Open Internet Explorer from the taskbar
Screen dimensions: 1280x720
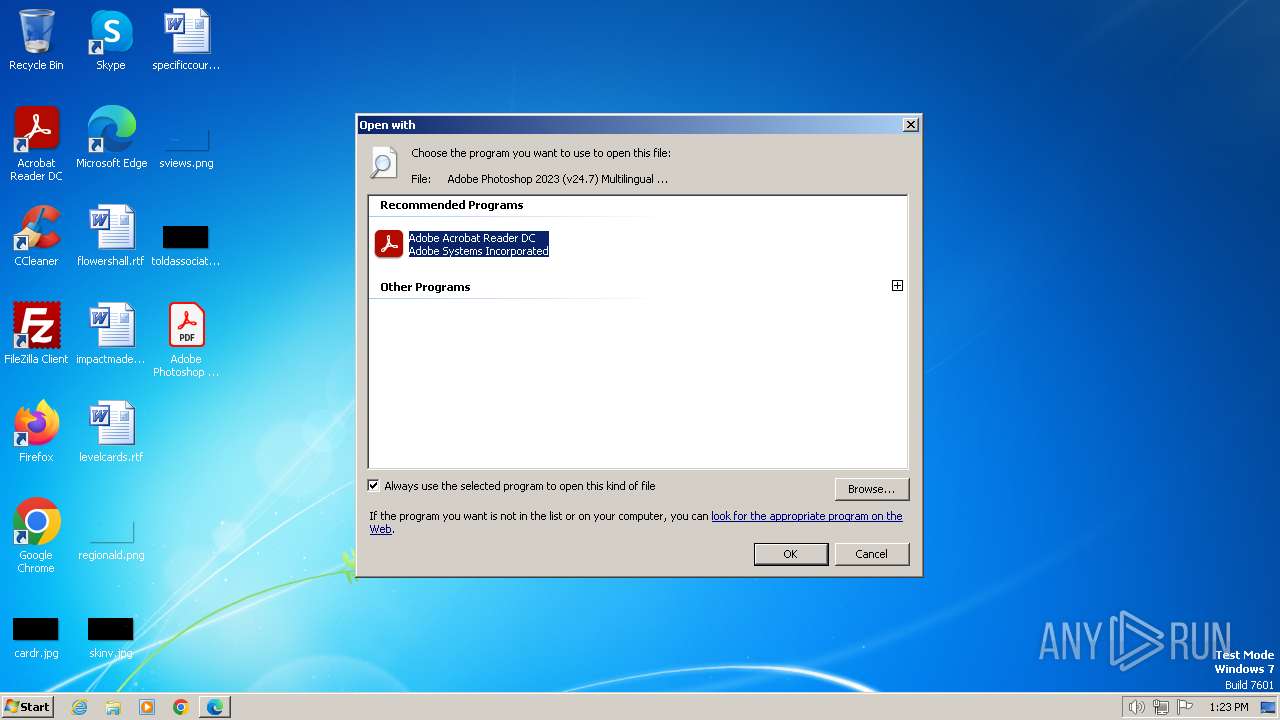(80, 707)
